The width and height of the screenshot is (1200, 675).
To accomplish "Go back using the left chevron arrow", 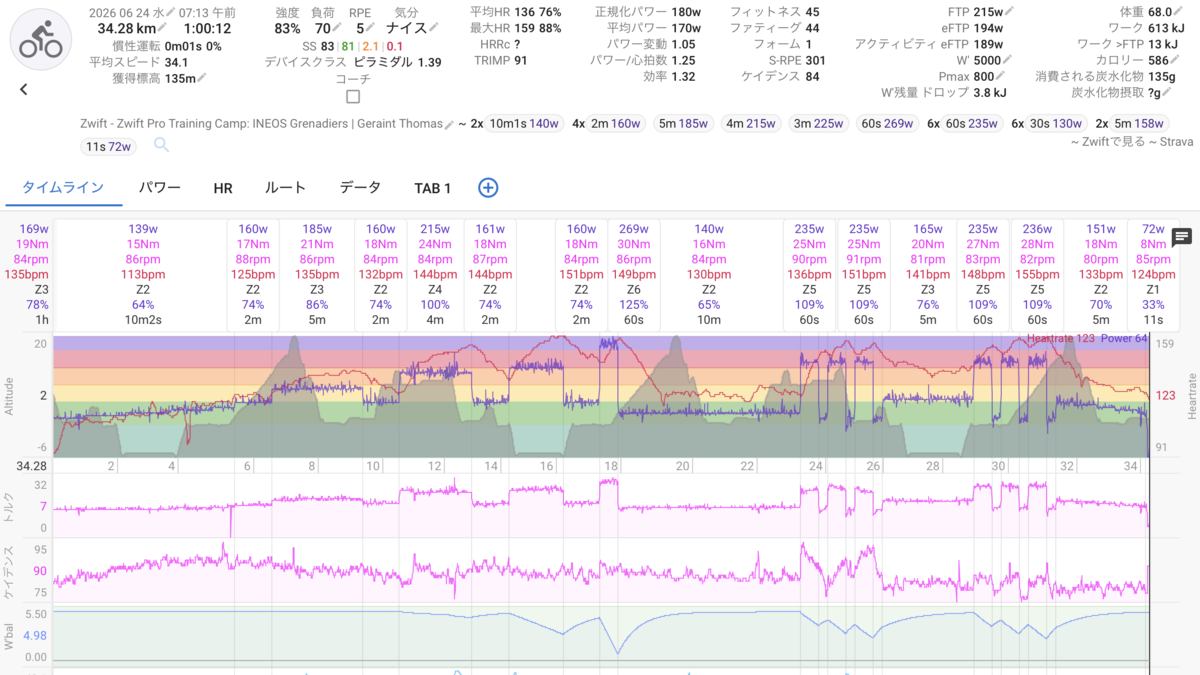I will click(x=24, y=89).
